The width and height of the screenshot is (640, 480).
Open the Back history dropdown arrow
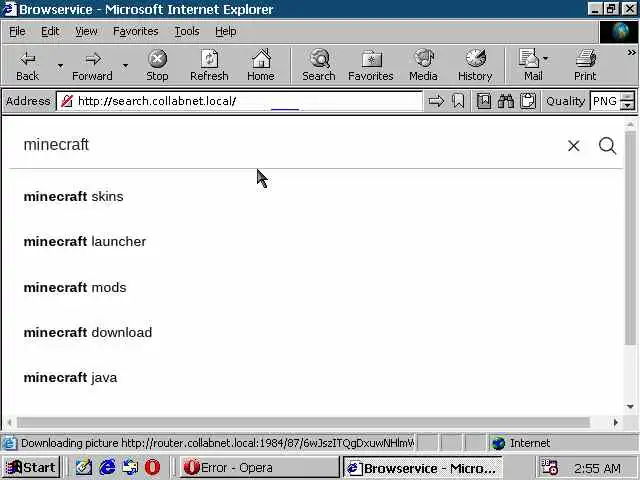pyautogui.click(x=60, y=65)
